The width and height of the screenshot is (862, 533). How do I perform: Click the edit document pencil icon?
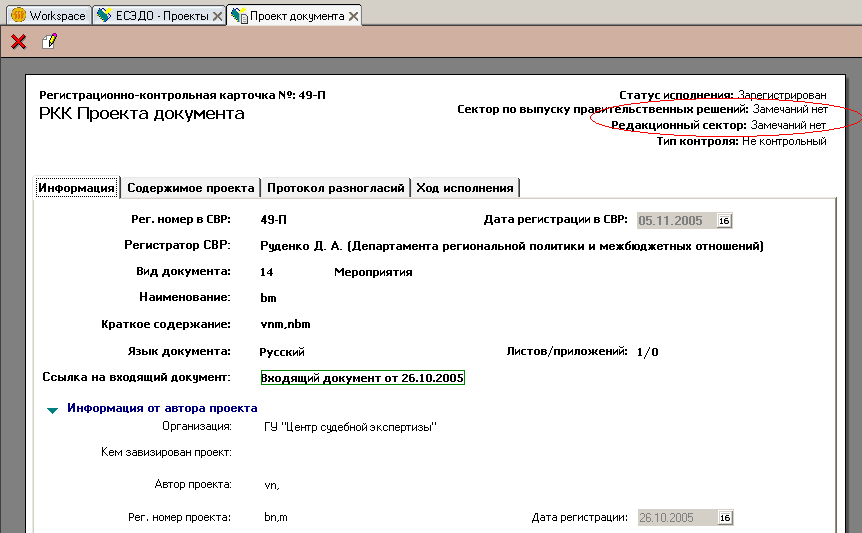pyautogui.click(x=49, y=41)
